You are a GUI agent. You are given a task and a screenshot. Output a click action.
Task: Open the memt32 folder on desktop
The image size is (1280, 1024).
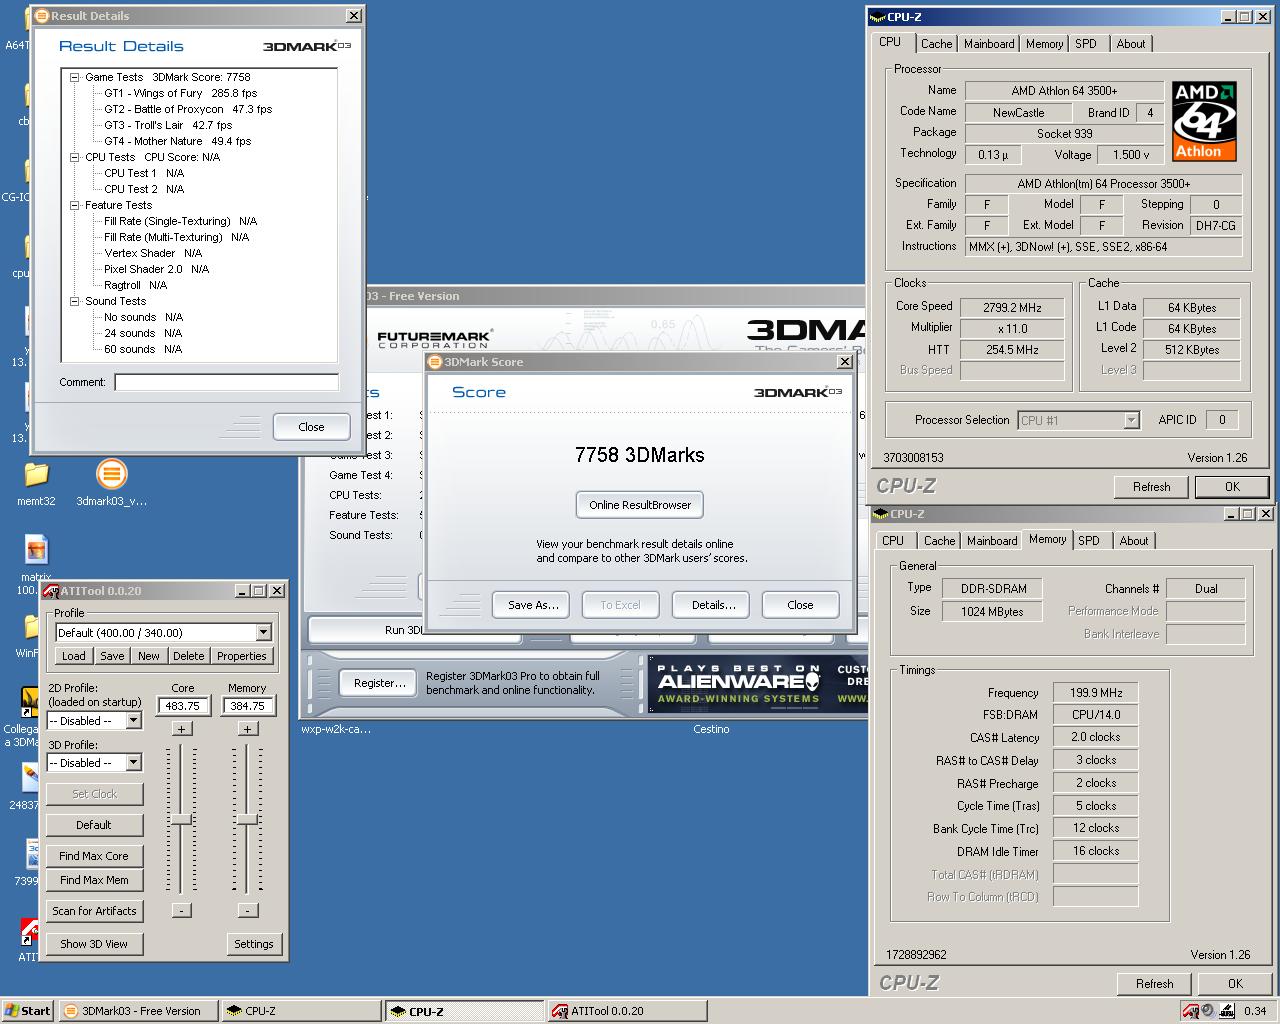tap(36, 476)
